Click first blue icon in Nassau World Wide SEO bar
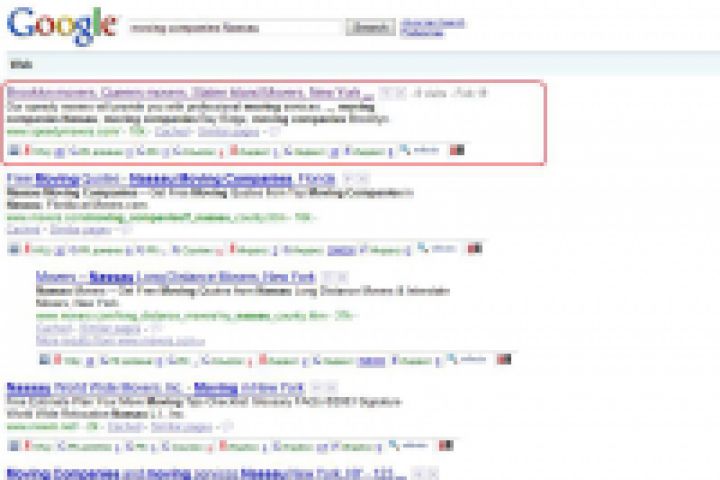Viewport: 720px width, 480px height. pyautogui.click(x=14, y=445)
